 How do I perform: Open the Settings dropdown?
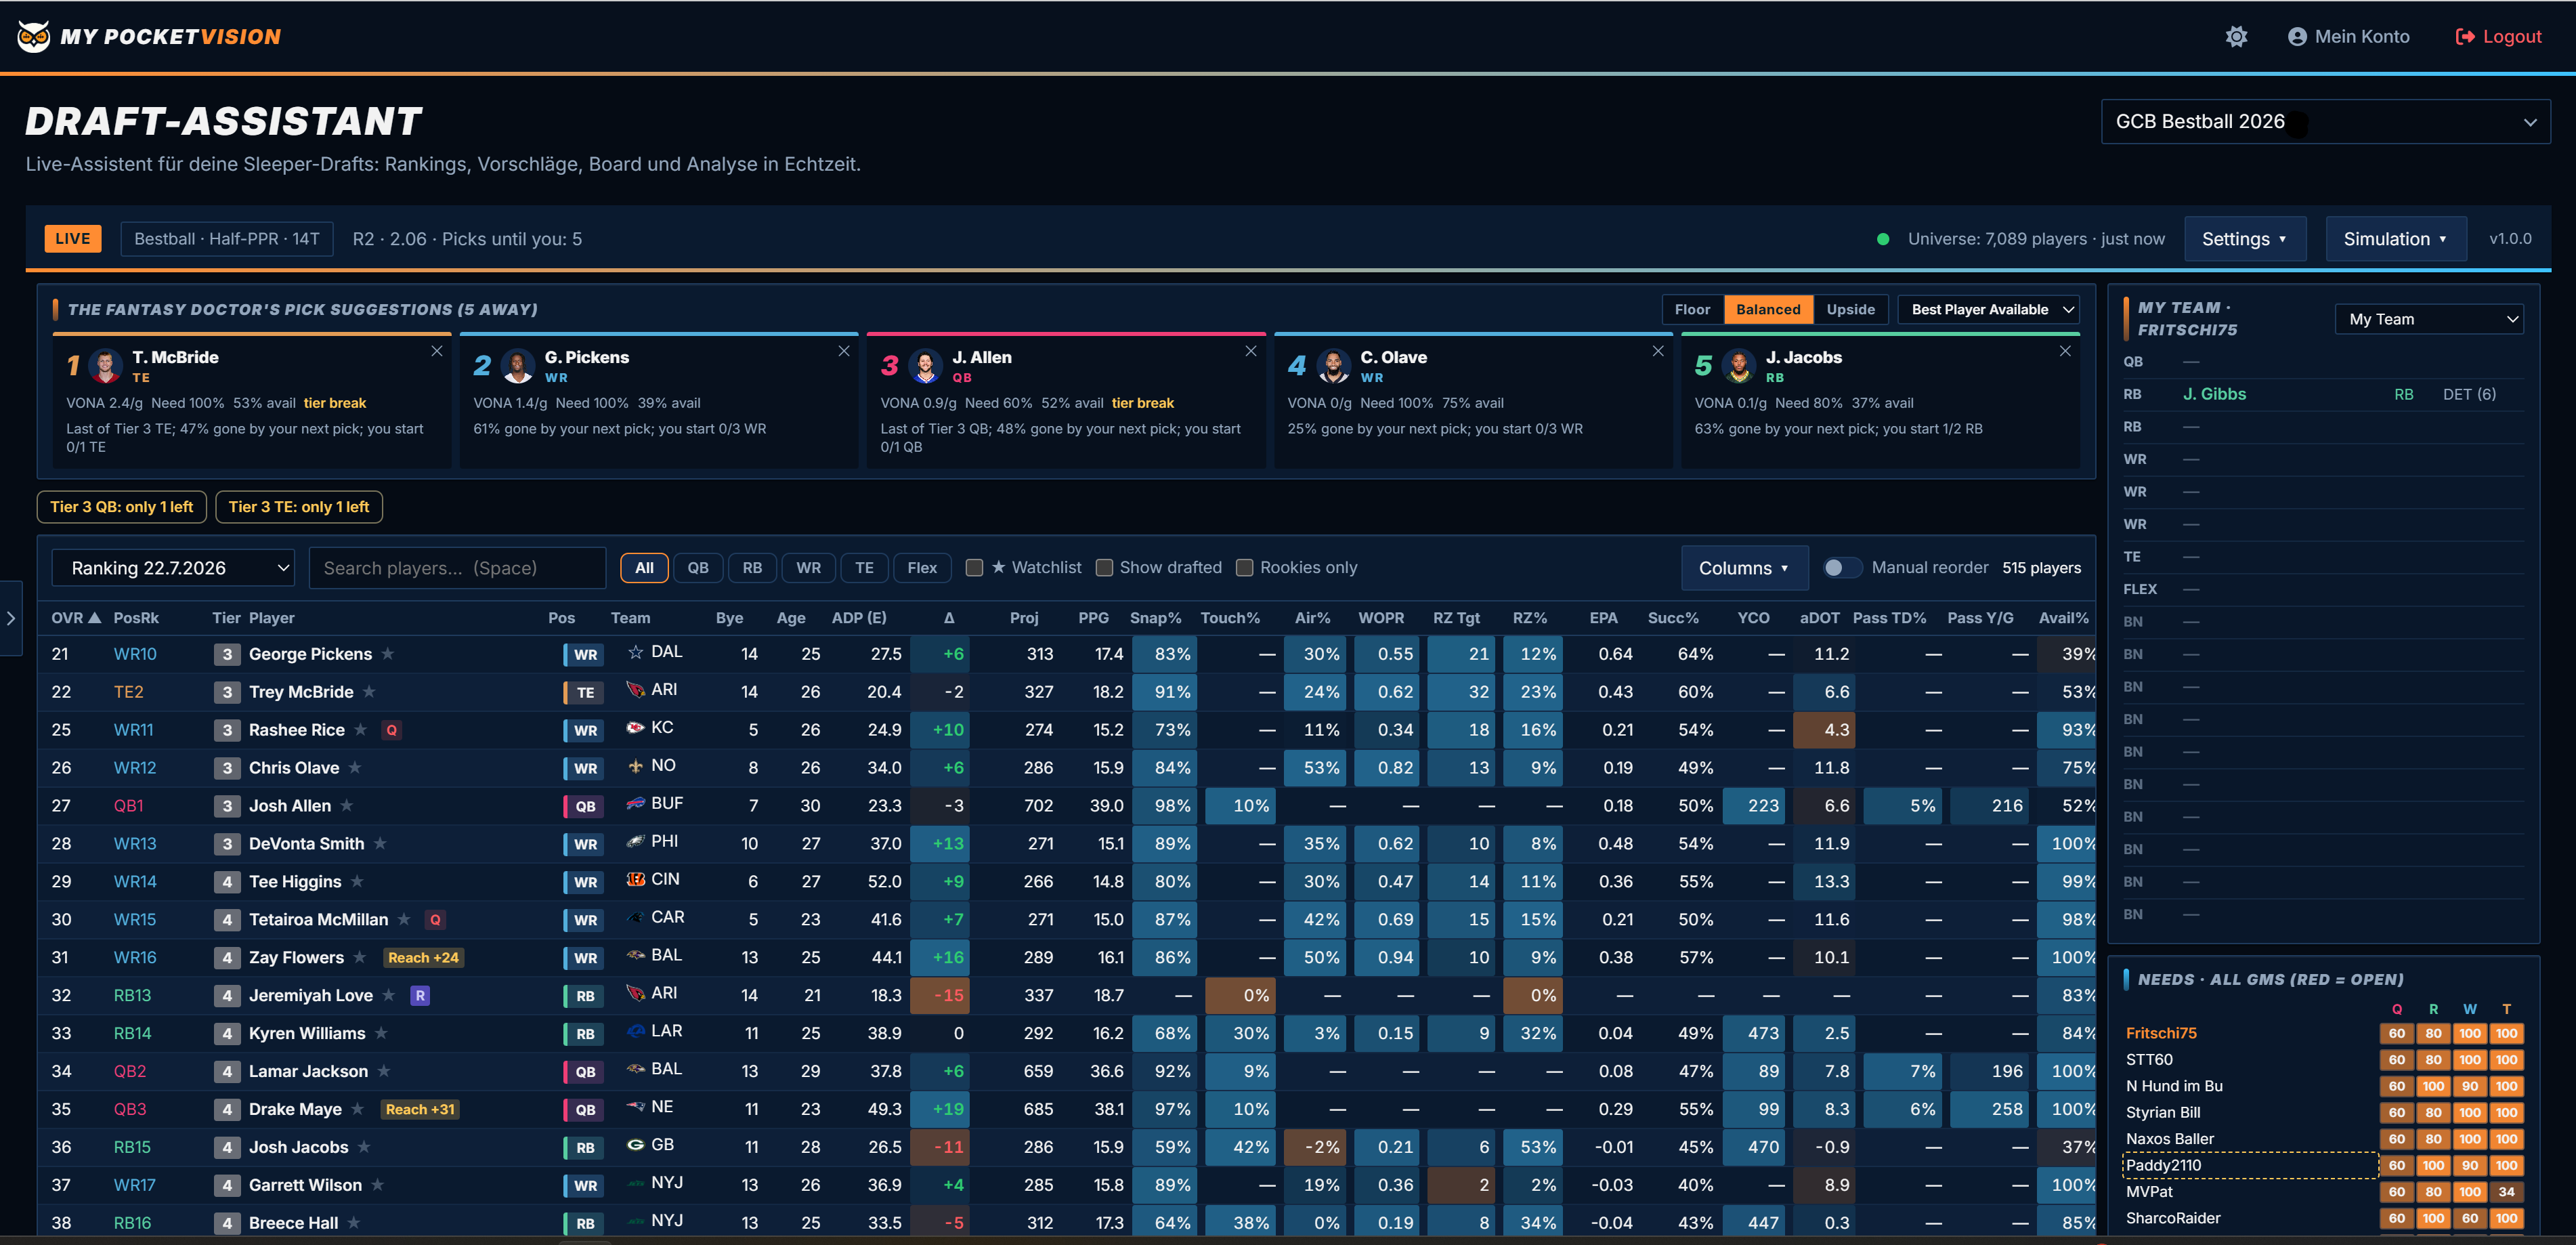tap(2244, 239)
